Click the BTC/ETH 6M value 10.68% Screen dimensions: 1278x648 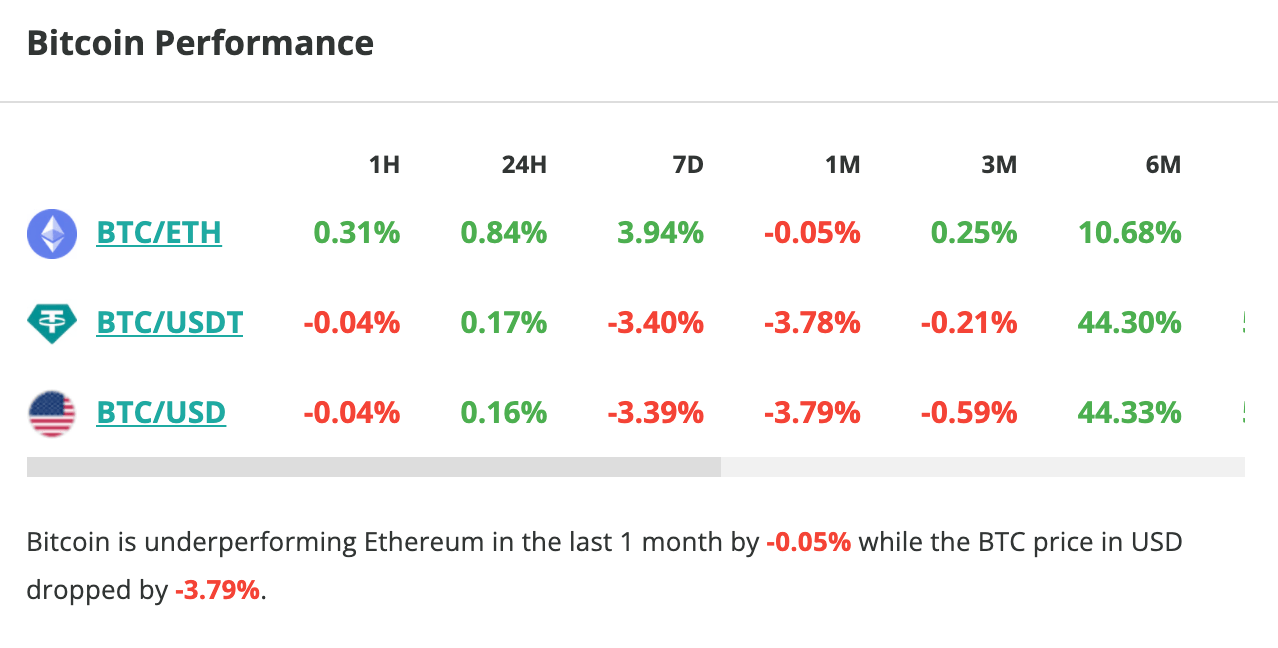[1129, 234]
